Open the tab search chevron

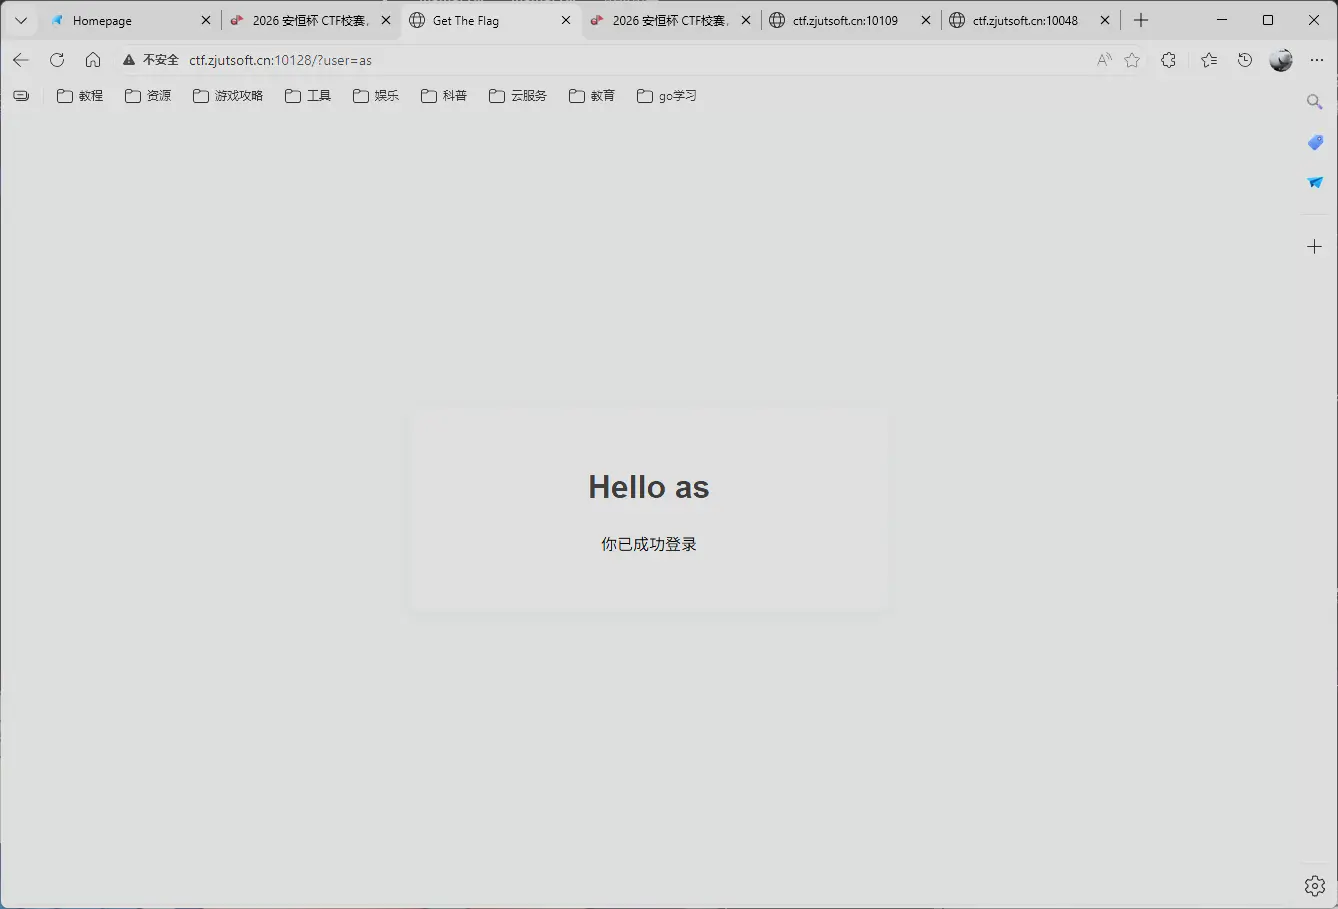20,20
